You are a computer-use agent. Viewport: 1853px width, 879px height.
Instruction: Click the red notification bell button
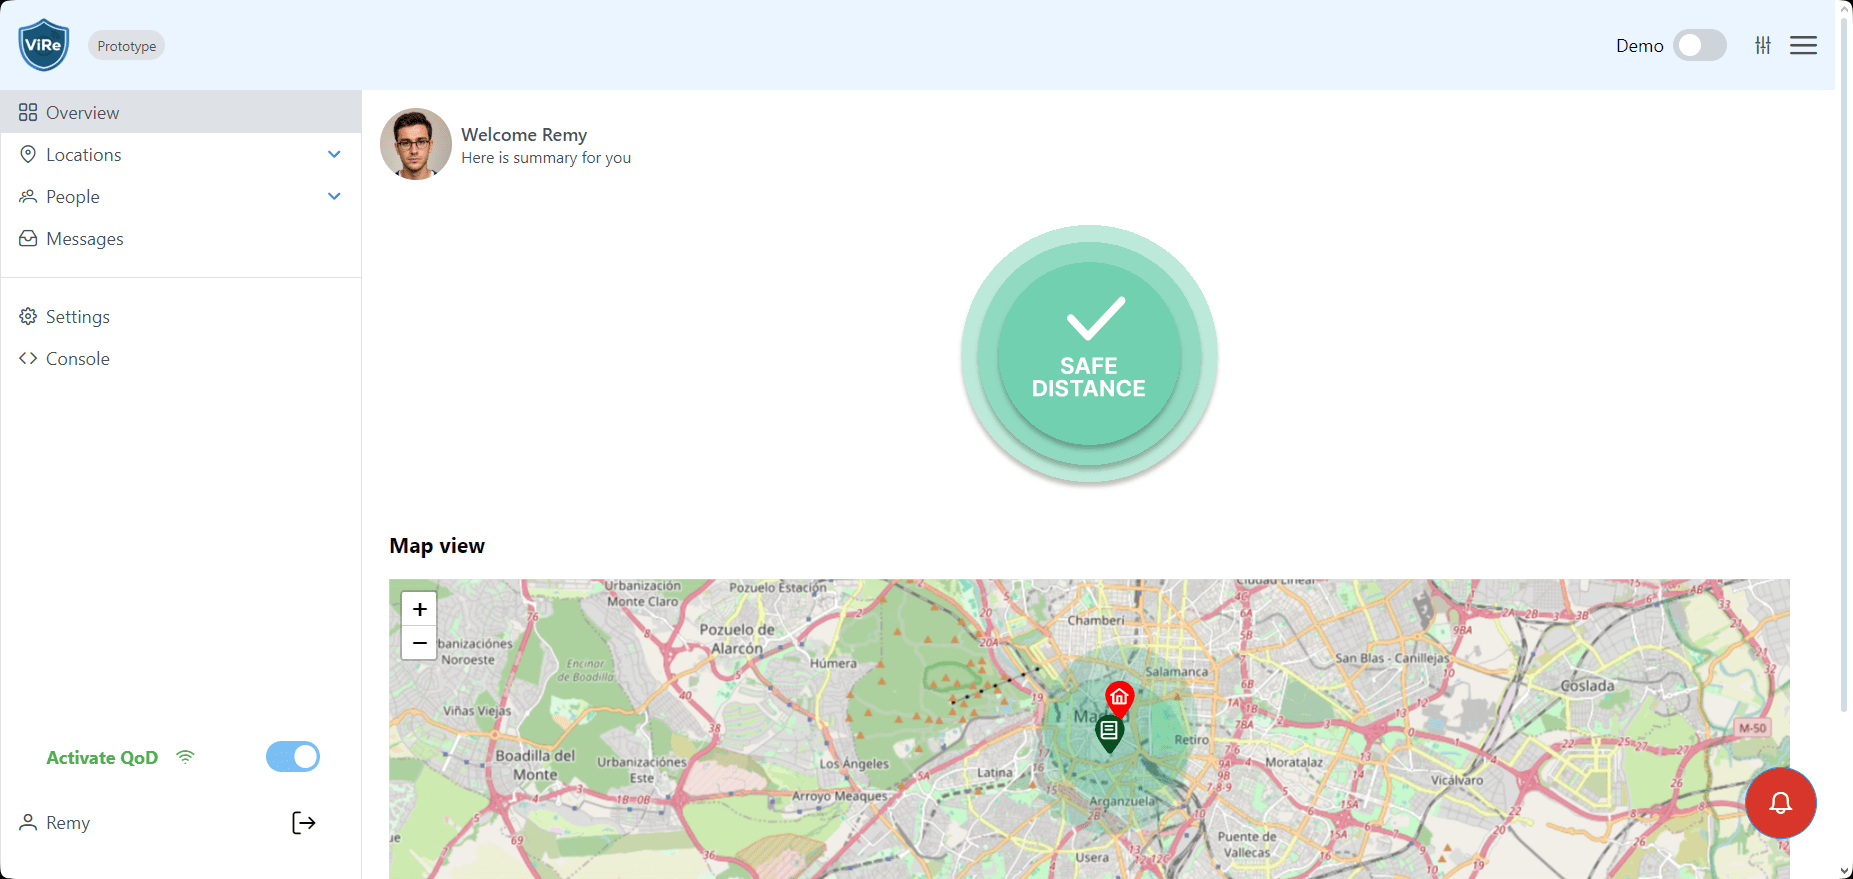pyautogui.click(x=1780, y=803)
